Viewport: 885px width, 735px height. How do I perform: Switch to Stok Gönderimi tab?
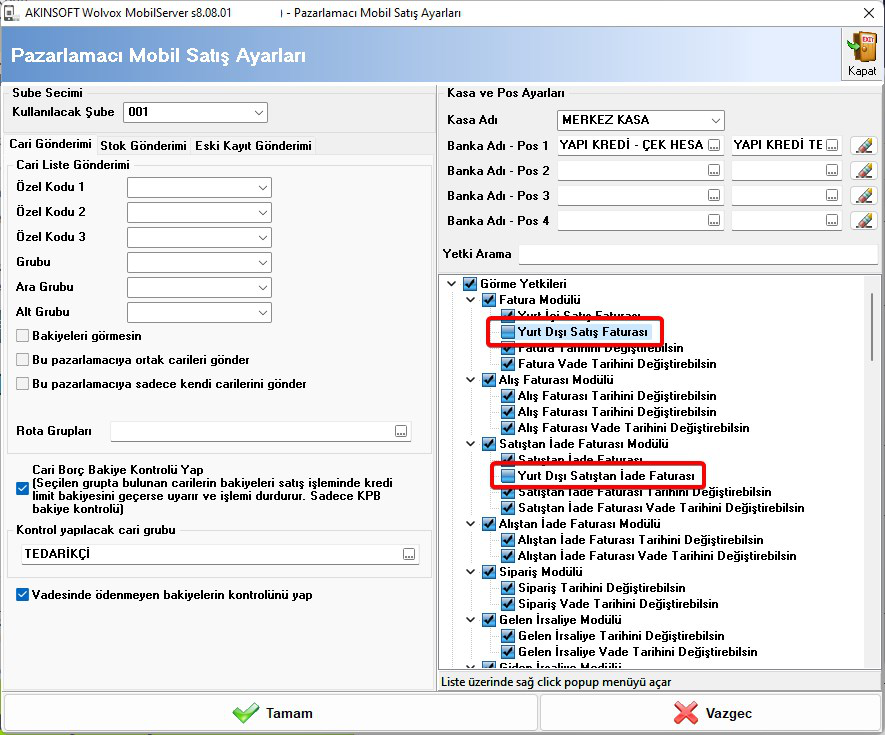point(143,146)
